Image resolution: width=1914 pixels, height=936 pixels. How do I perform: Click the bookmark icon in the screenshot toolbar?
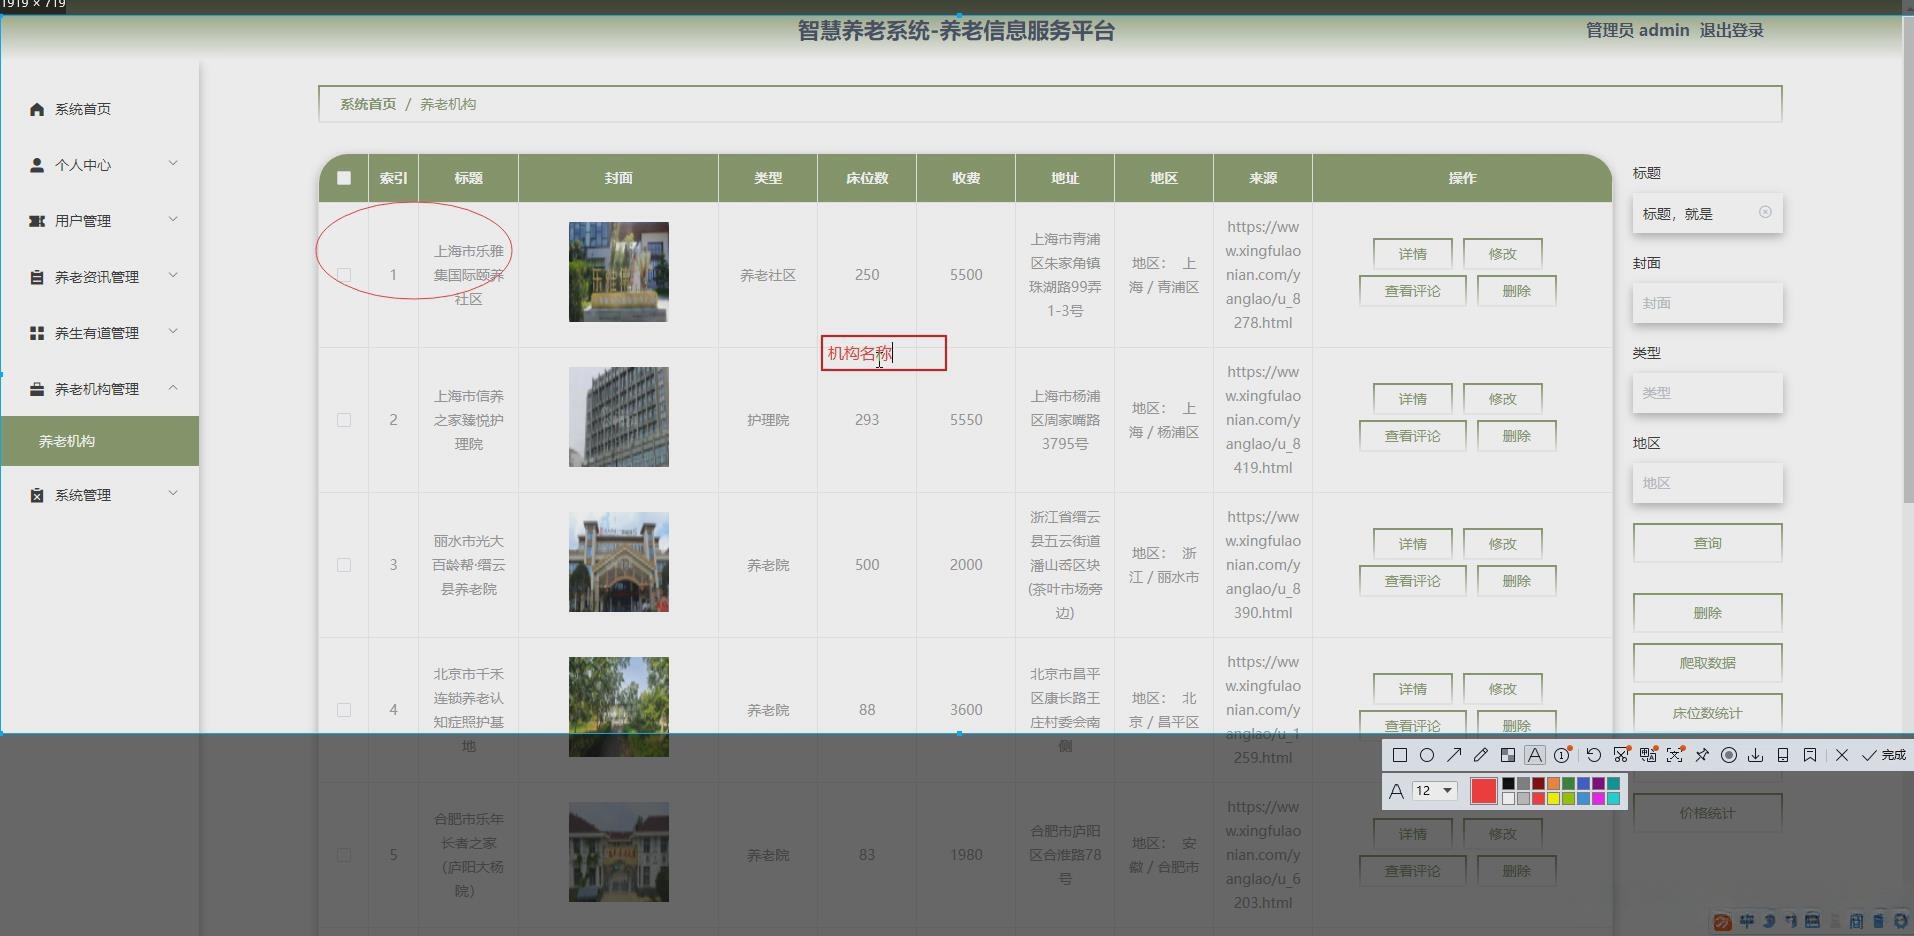coord(1810,755)
